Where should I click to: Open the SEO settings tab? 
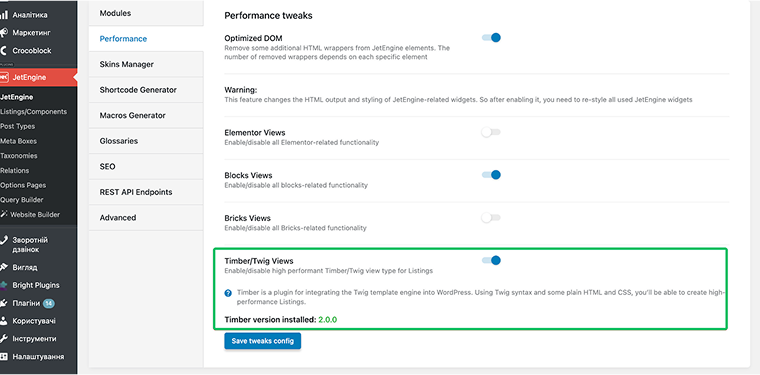[x=146, y=166]
